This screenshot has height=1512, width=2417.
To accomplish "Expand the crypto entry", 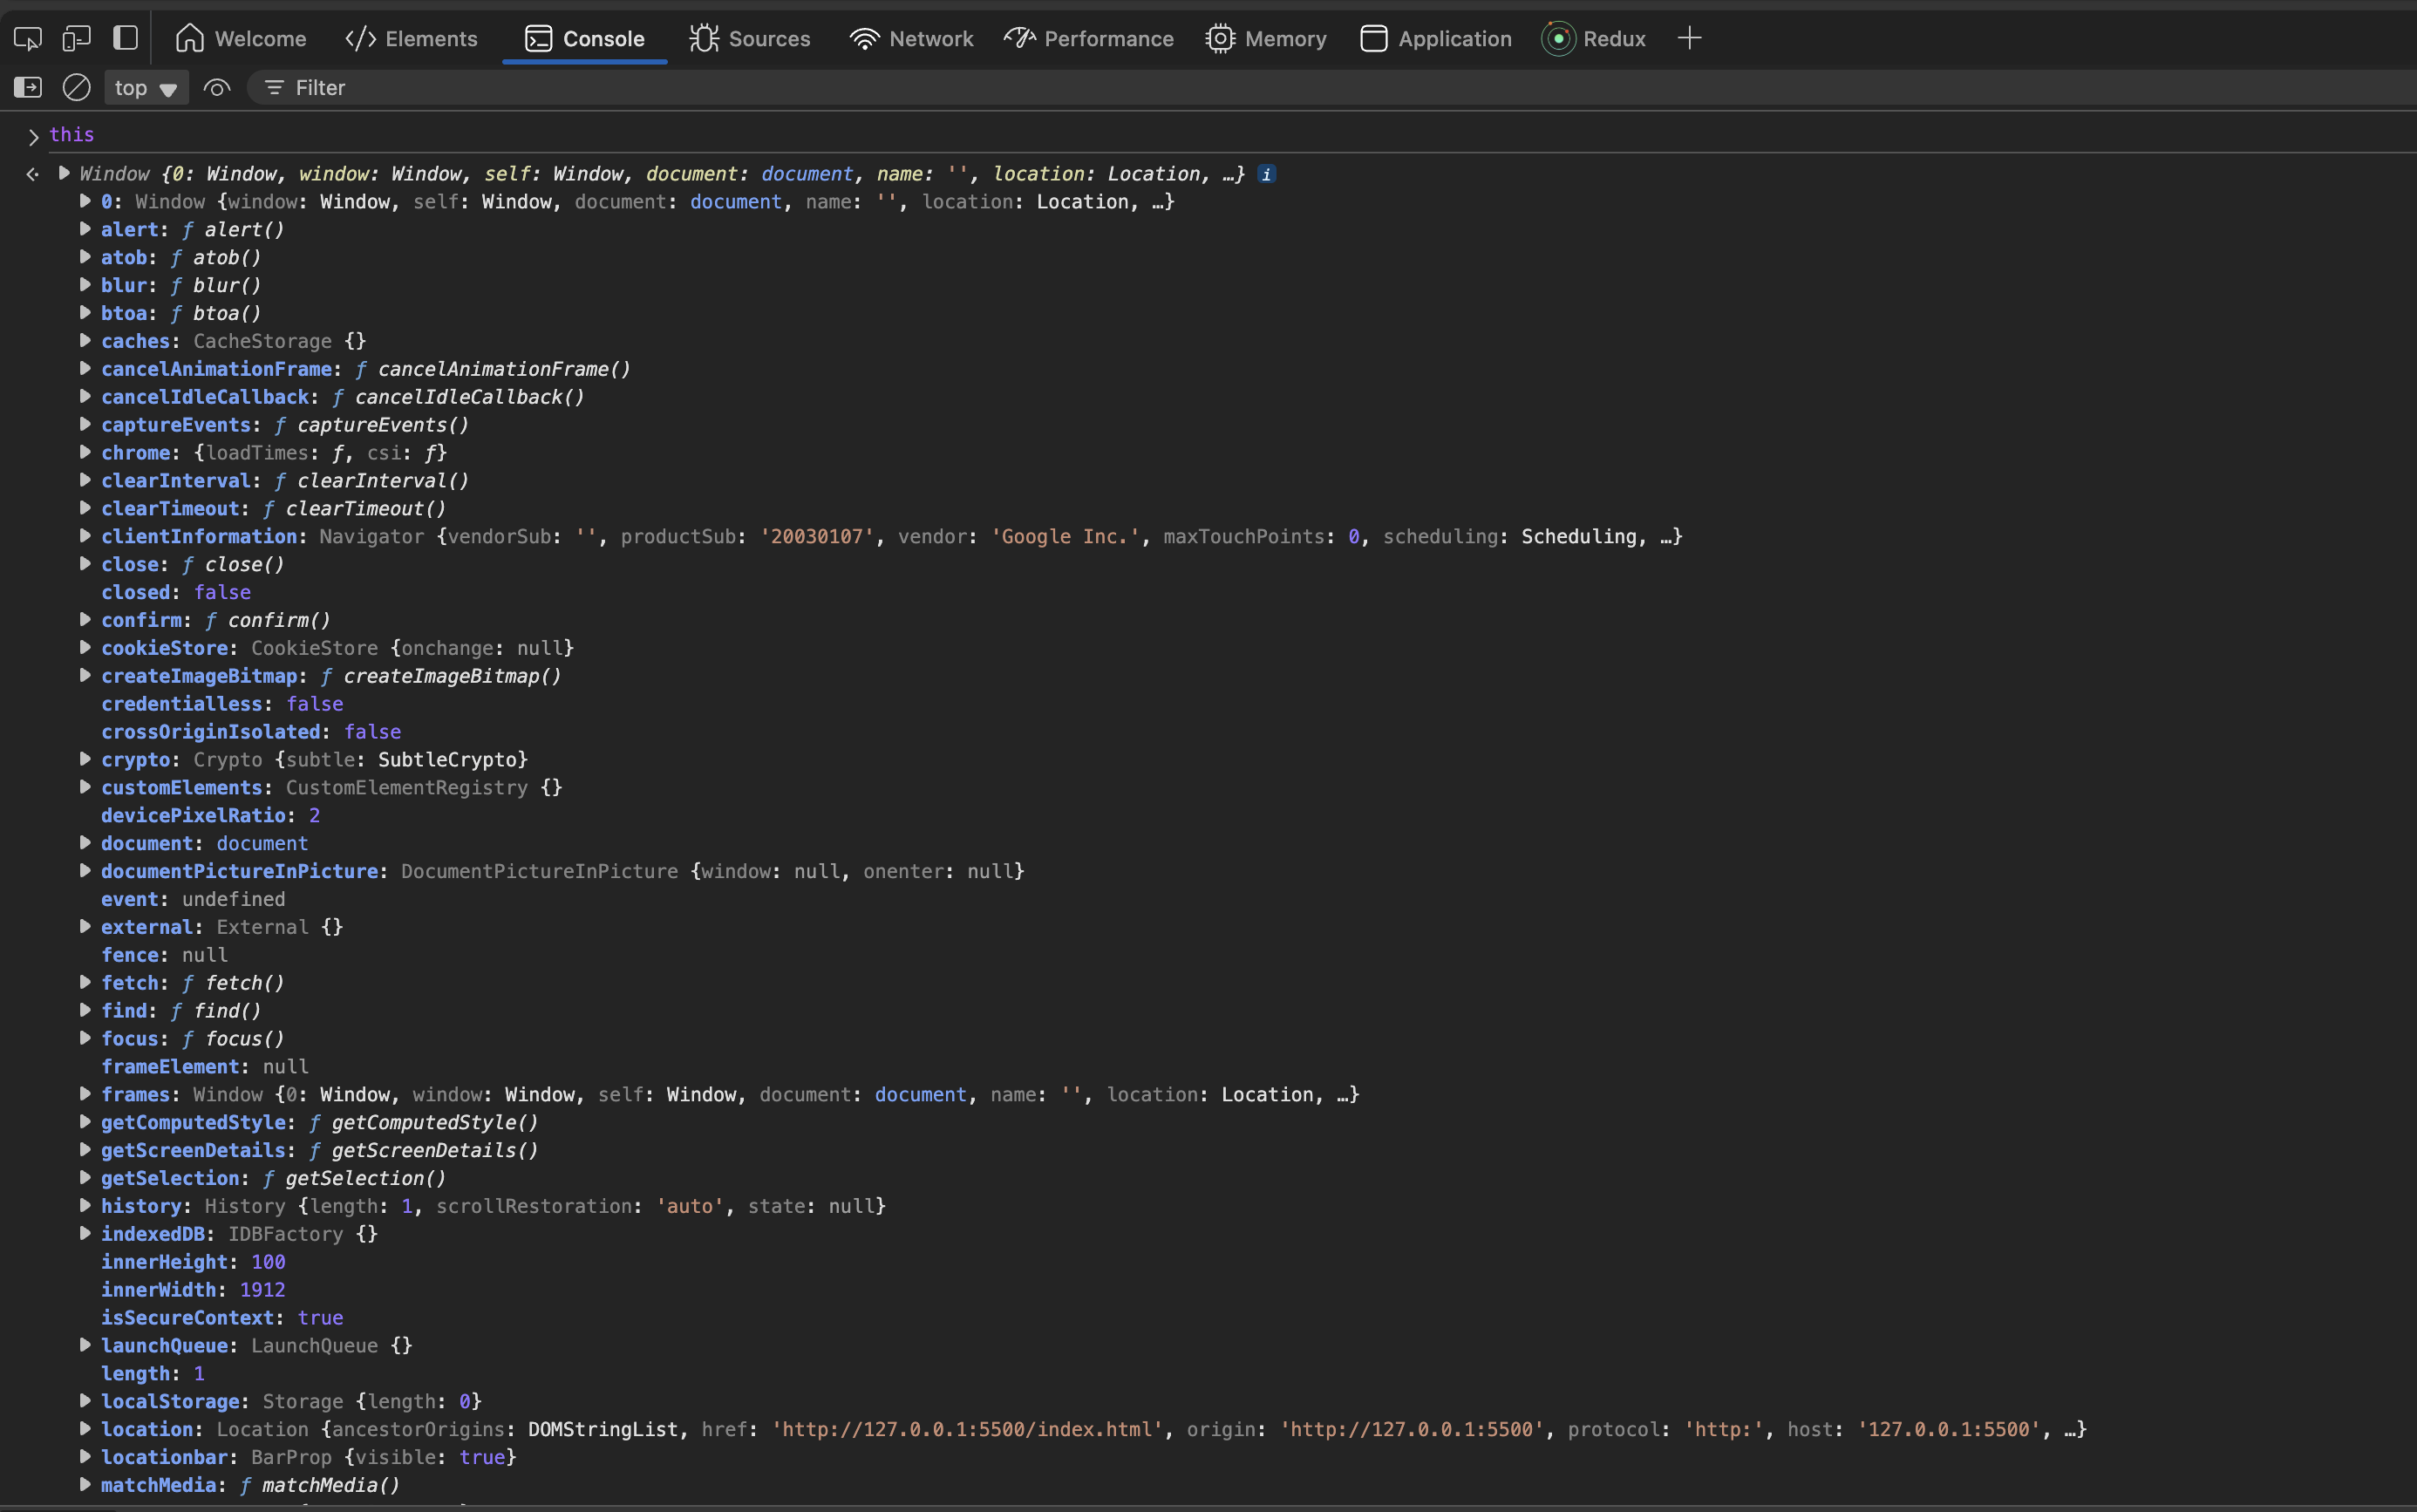I will (x=85, y=759).
